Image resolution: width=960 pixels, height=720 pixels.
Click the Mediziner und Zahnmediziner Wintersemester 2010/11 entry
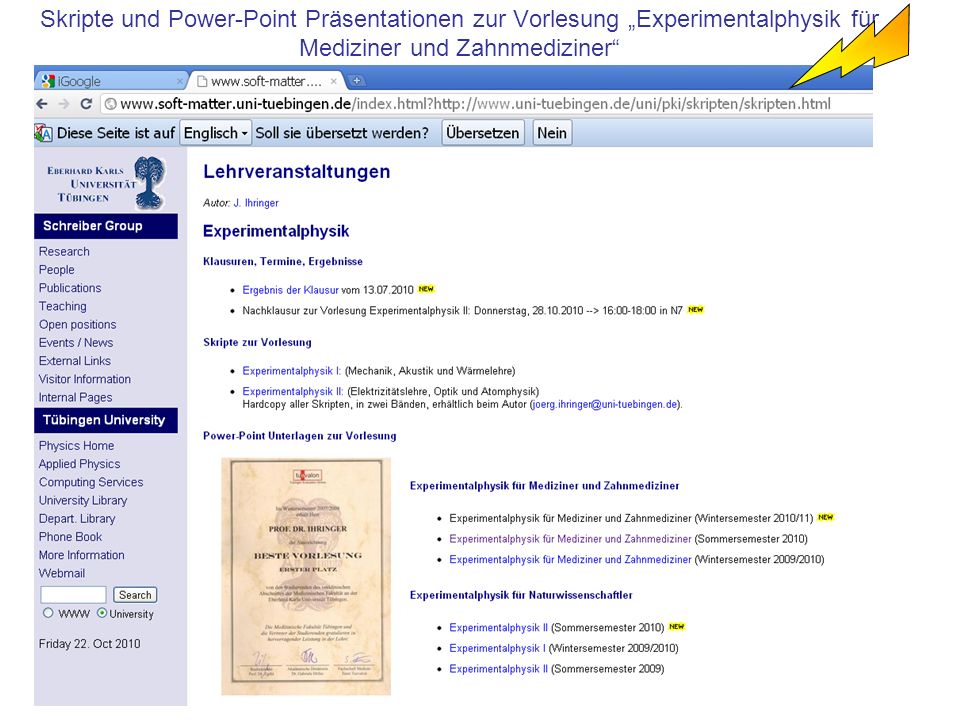pos(631,519)
